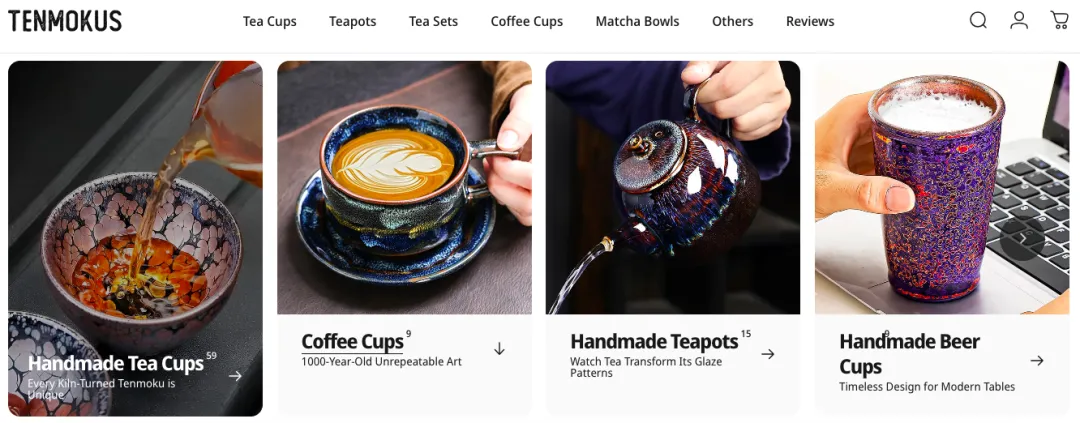The width and height of the screenshot is (1080, 423).
Task: Click down arrow beside Coffee Cups card
Action: click(x=499, y=349)
